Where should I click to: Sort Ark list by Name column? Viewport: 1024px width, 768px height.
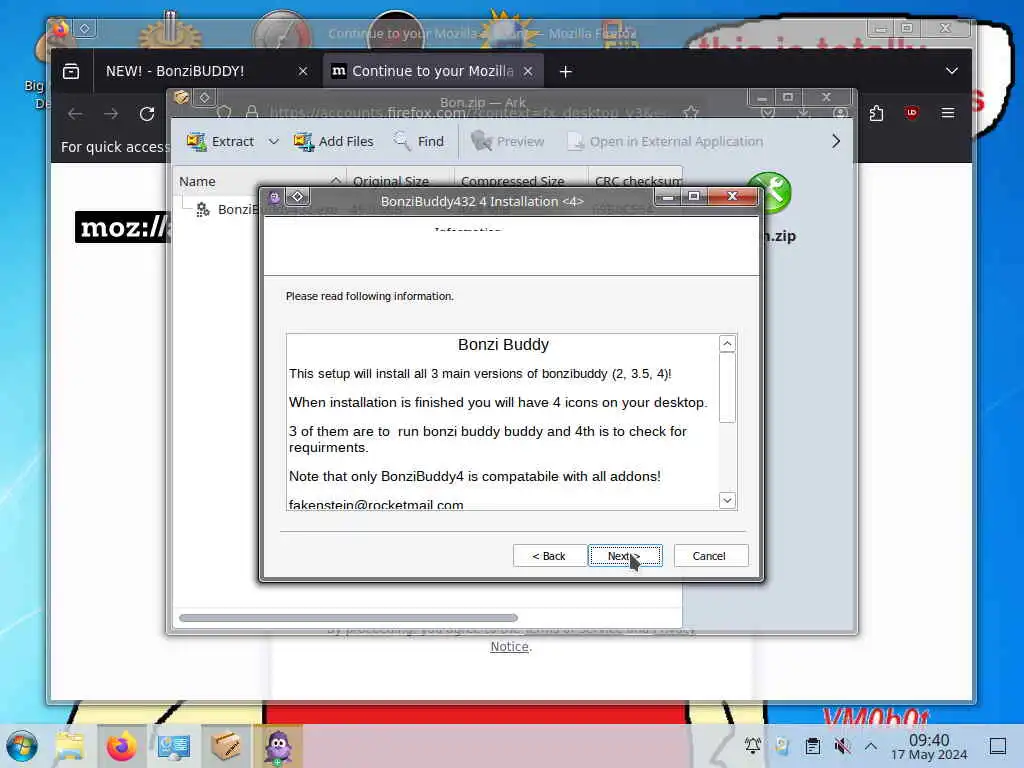(259, 181)
